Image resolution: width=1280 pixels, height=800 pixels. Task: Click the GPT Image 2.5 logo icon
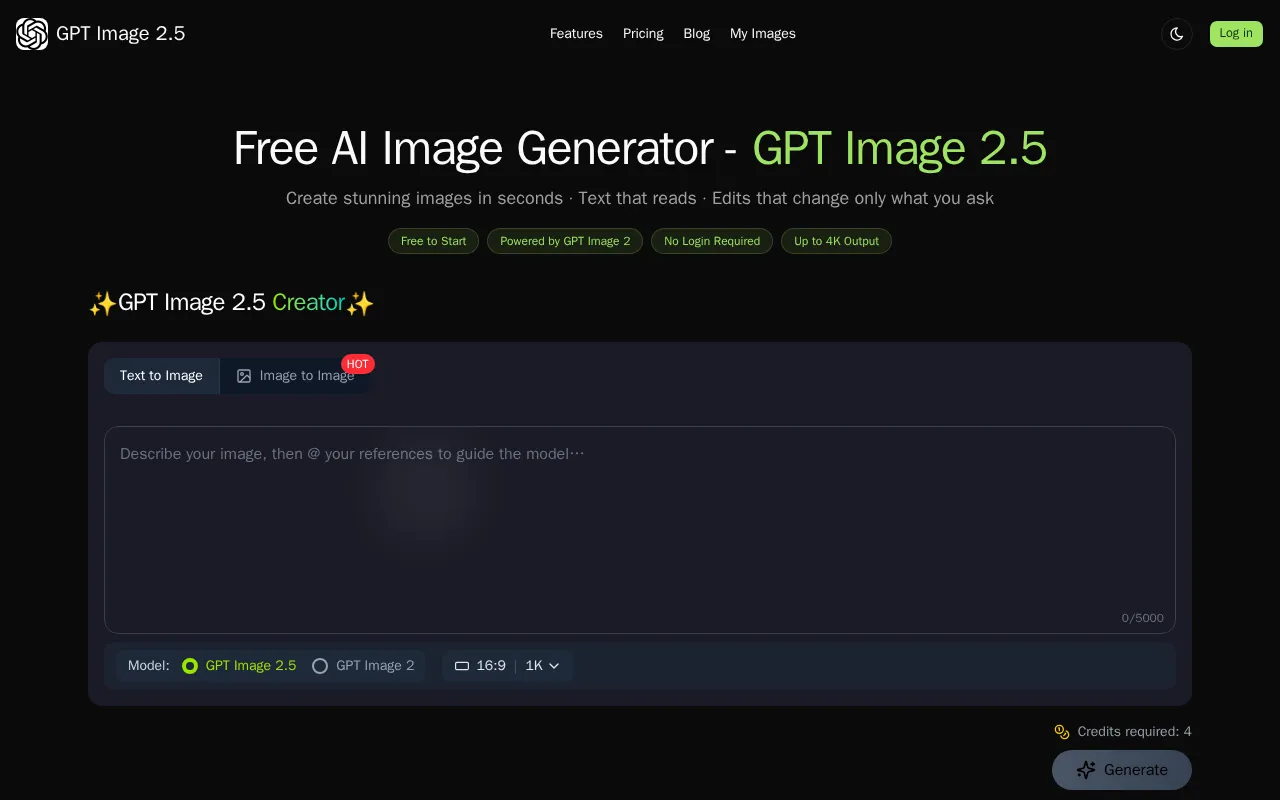click(x=32, y=34)
